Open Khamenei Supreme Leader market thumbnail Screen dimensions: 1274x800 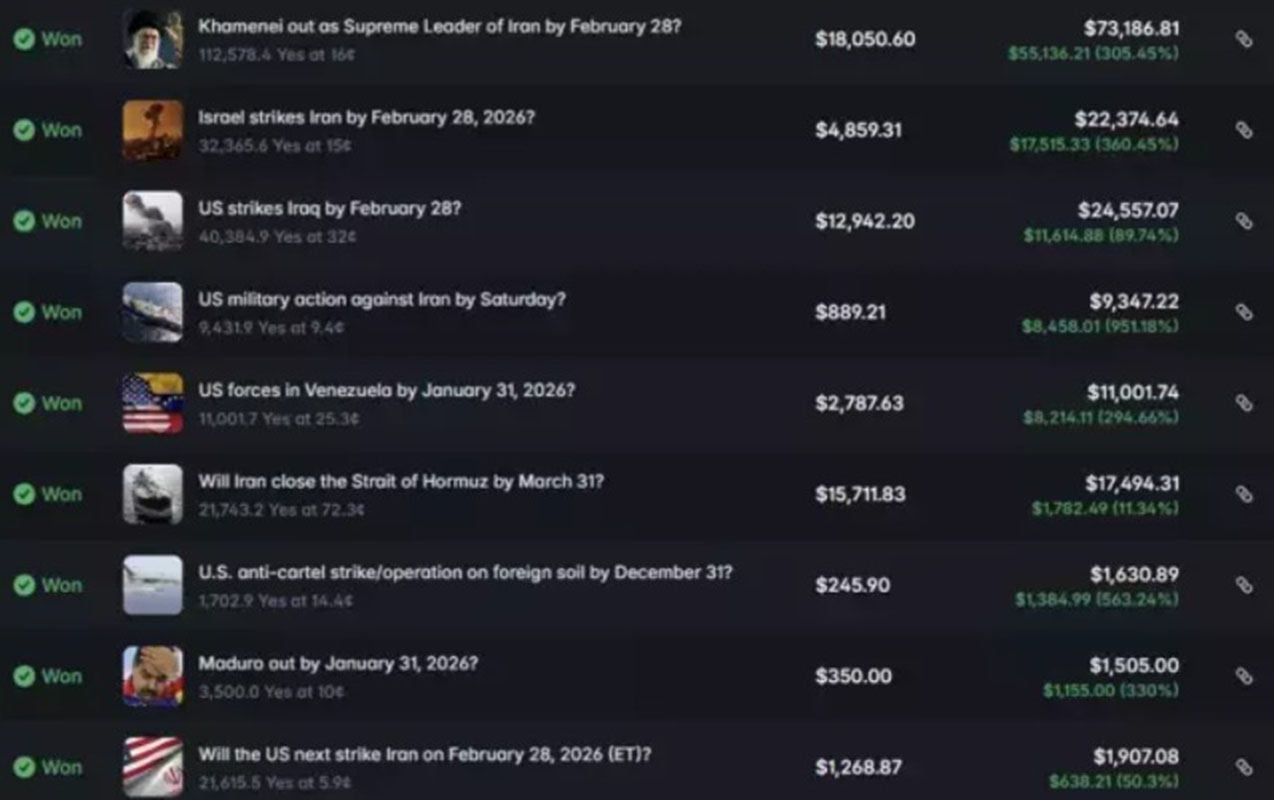coord(153,39)
